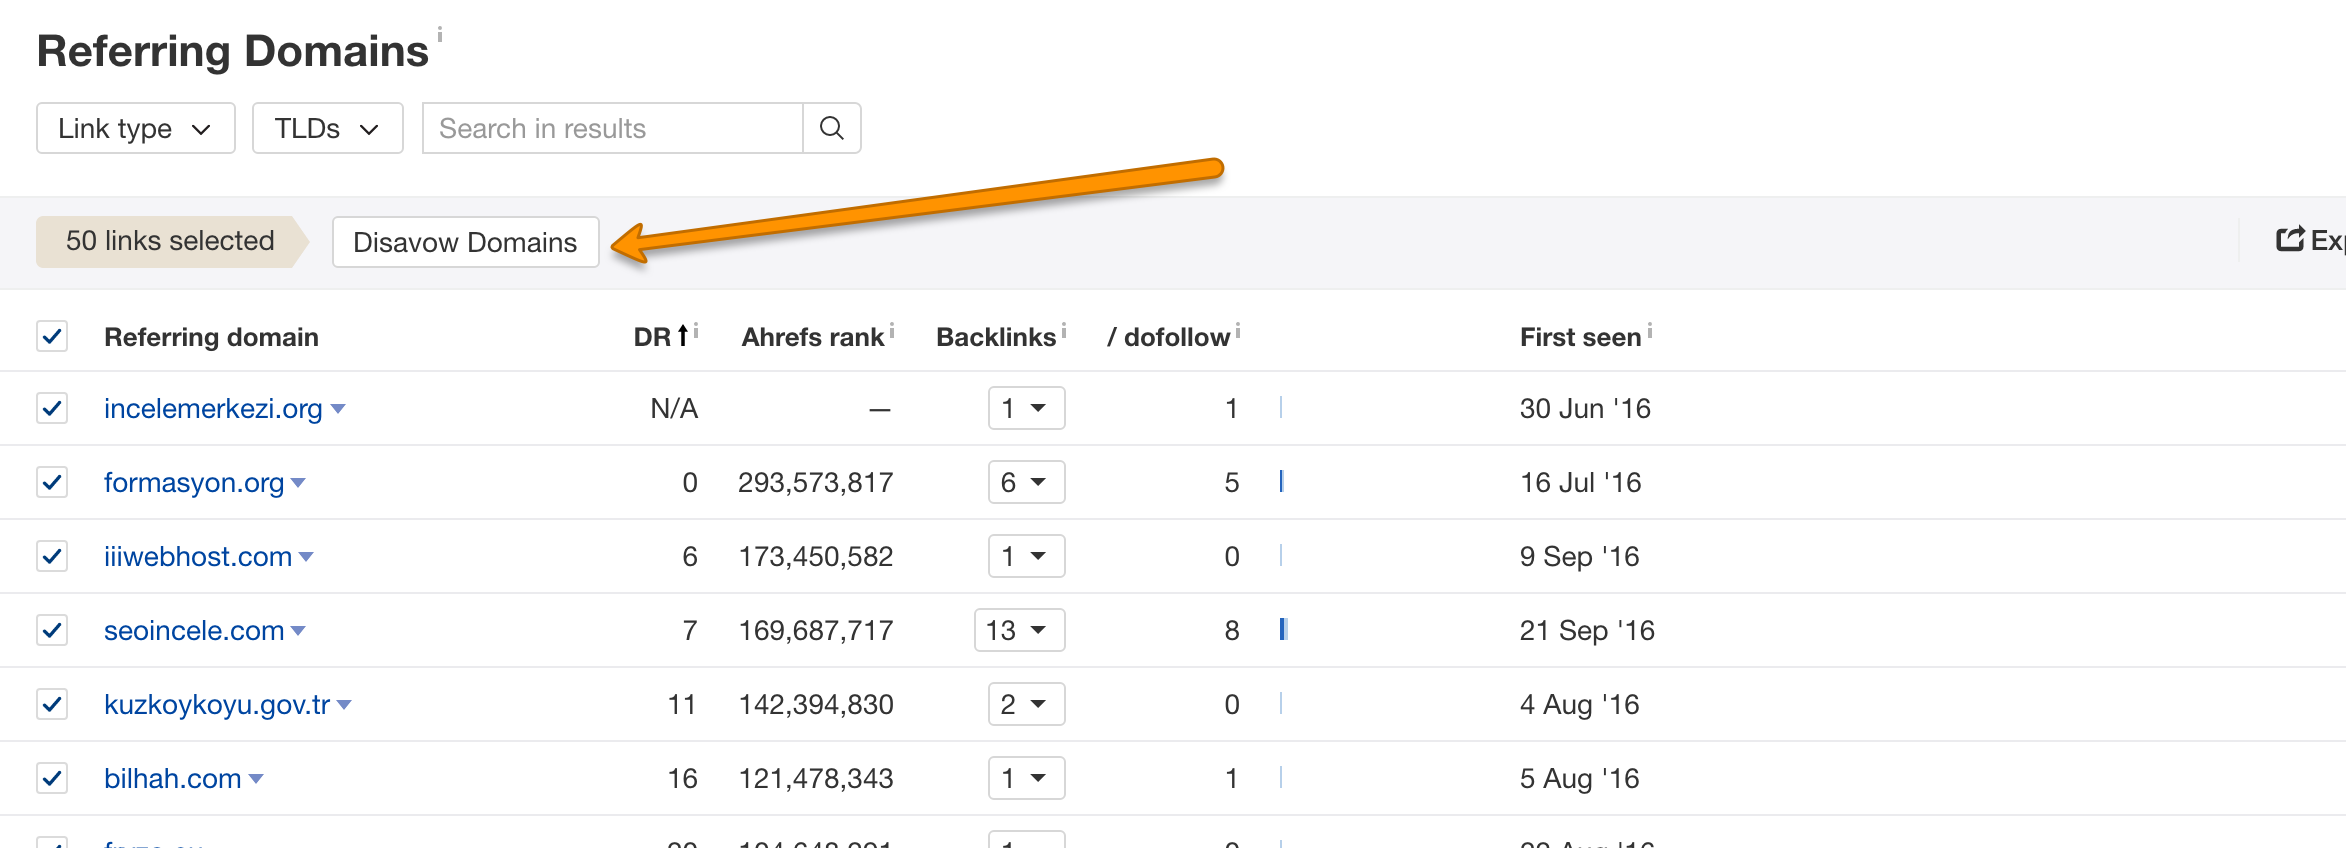Click info icon next to Referring Domains title

[439, 35]
